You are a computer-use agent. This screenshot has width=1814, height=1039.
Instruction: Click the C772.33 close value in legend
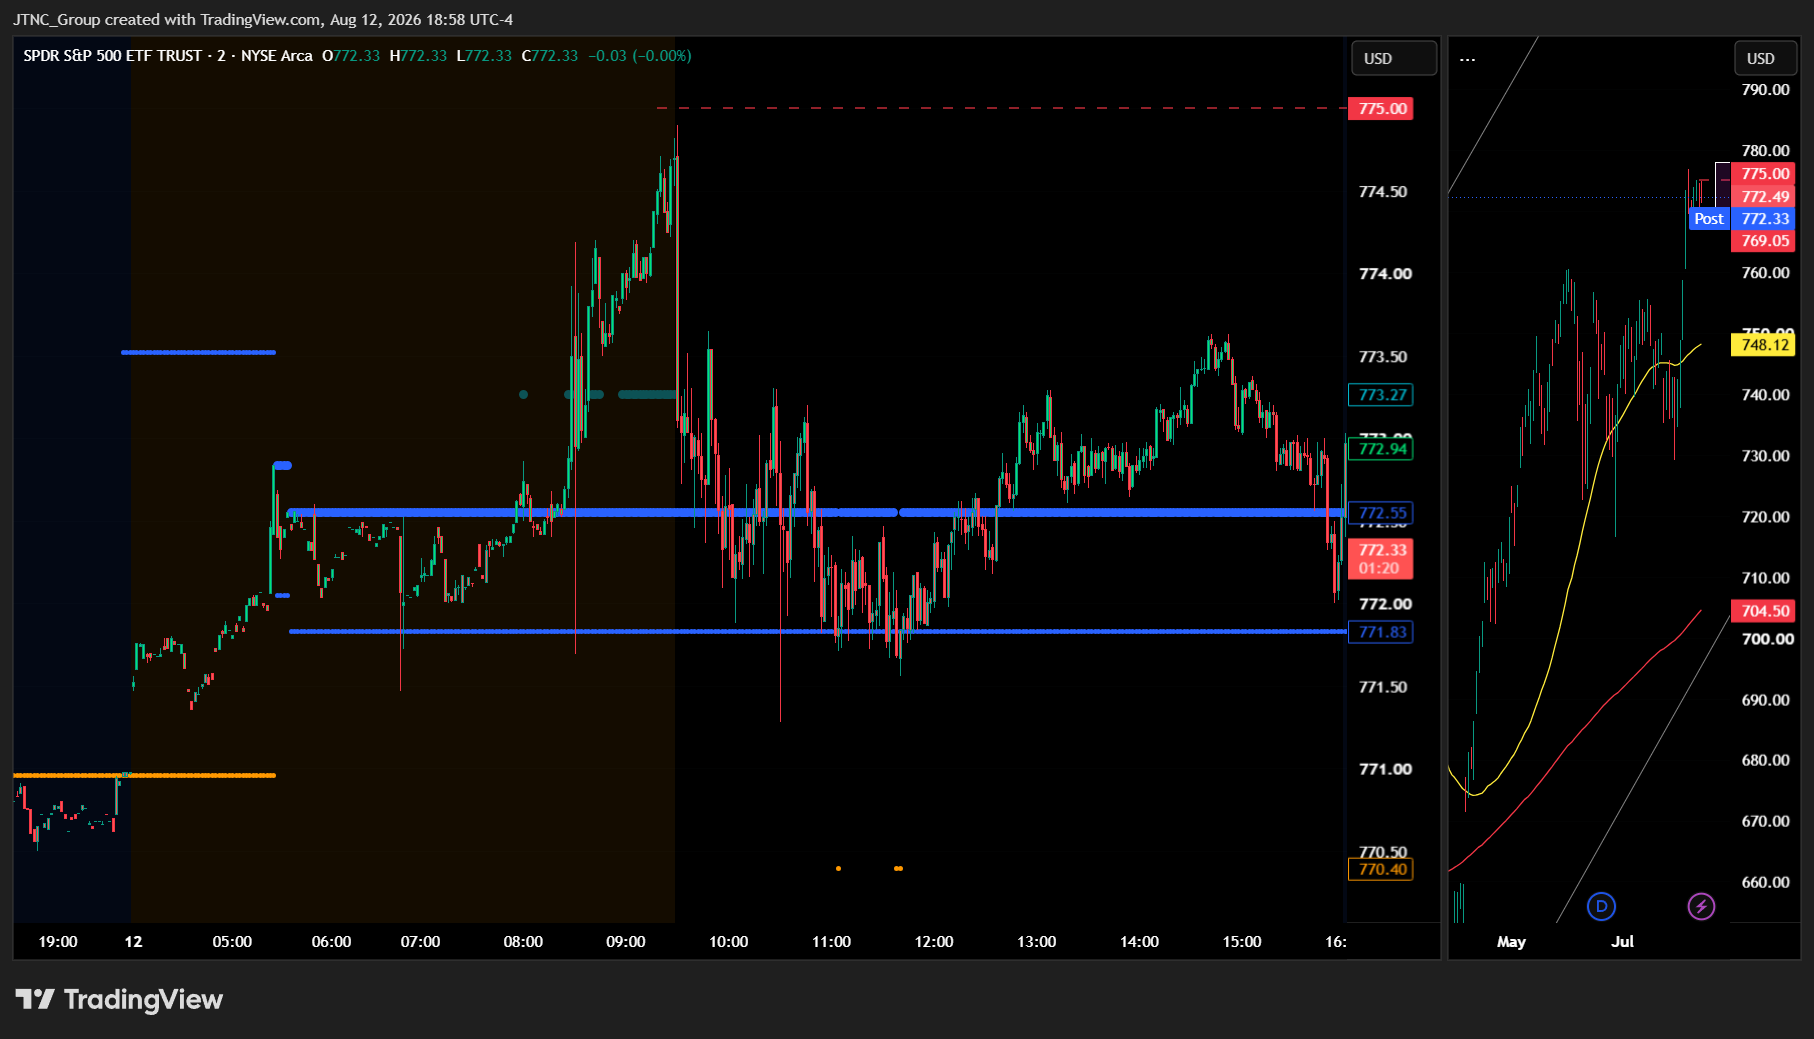[550, 56]
